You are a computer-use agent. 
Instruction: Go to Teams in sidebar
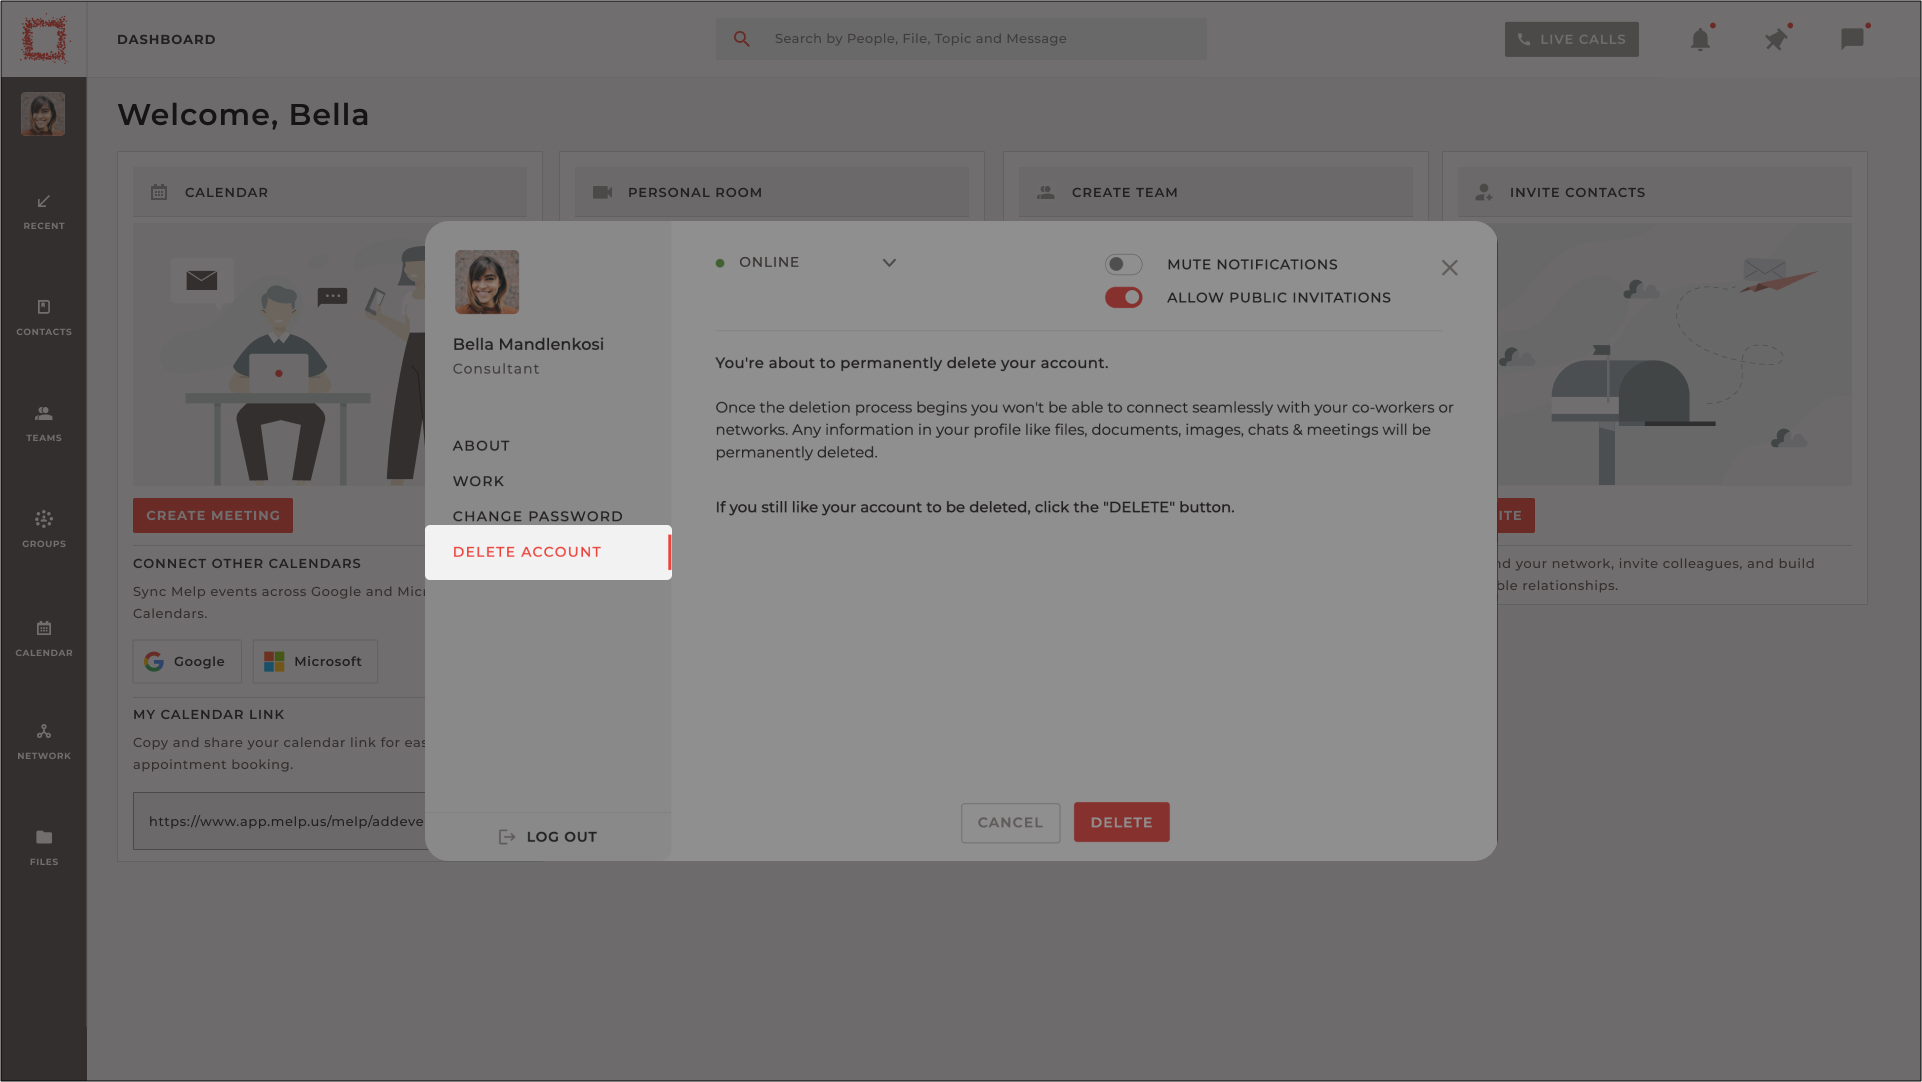tap(44, 424)
